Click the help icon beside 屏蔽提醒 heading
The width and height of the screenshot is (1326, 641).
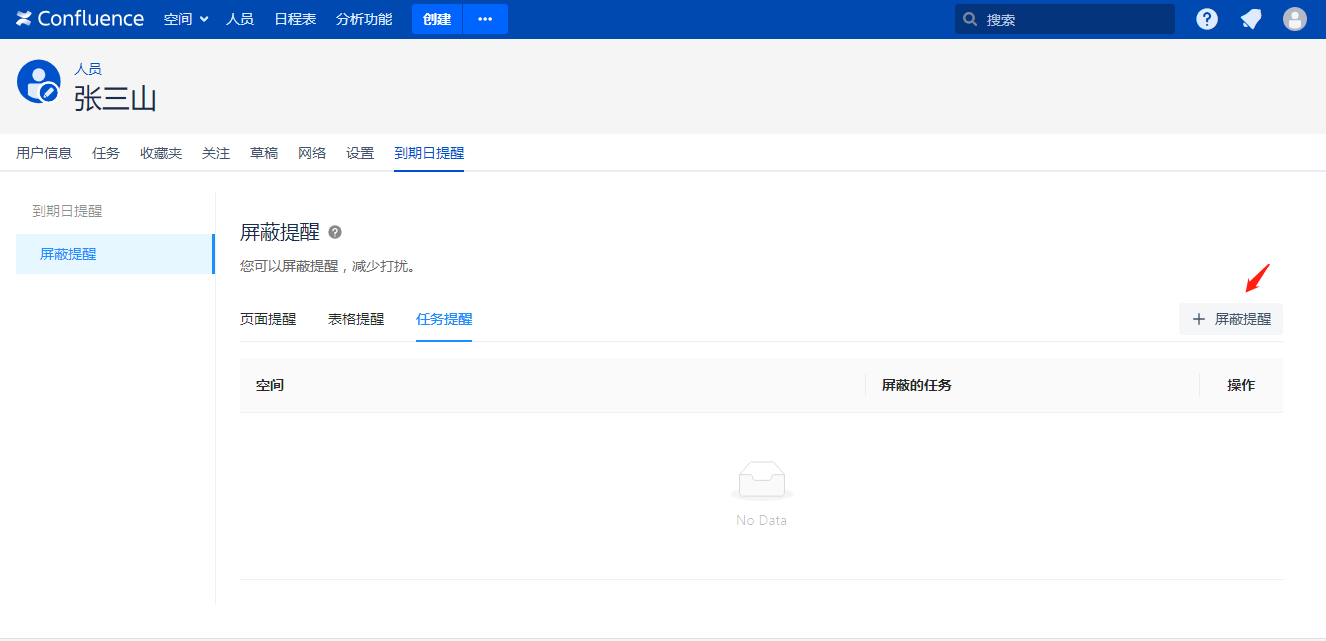pos(335,232)
